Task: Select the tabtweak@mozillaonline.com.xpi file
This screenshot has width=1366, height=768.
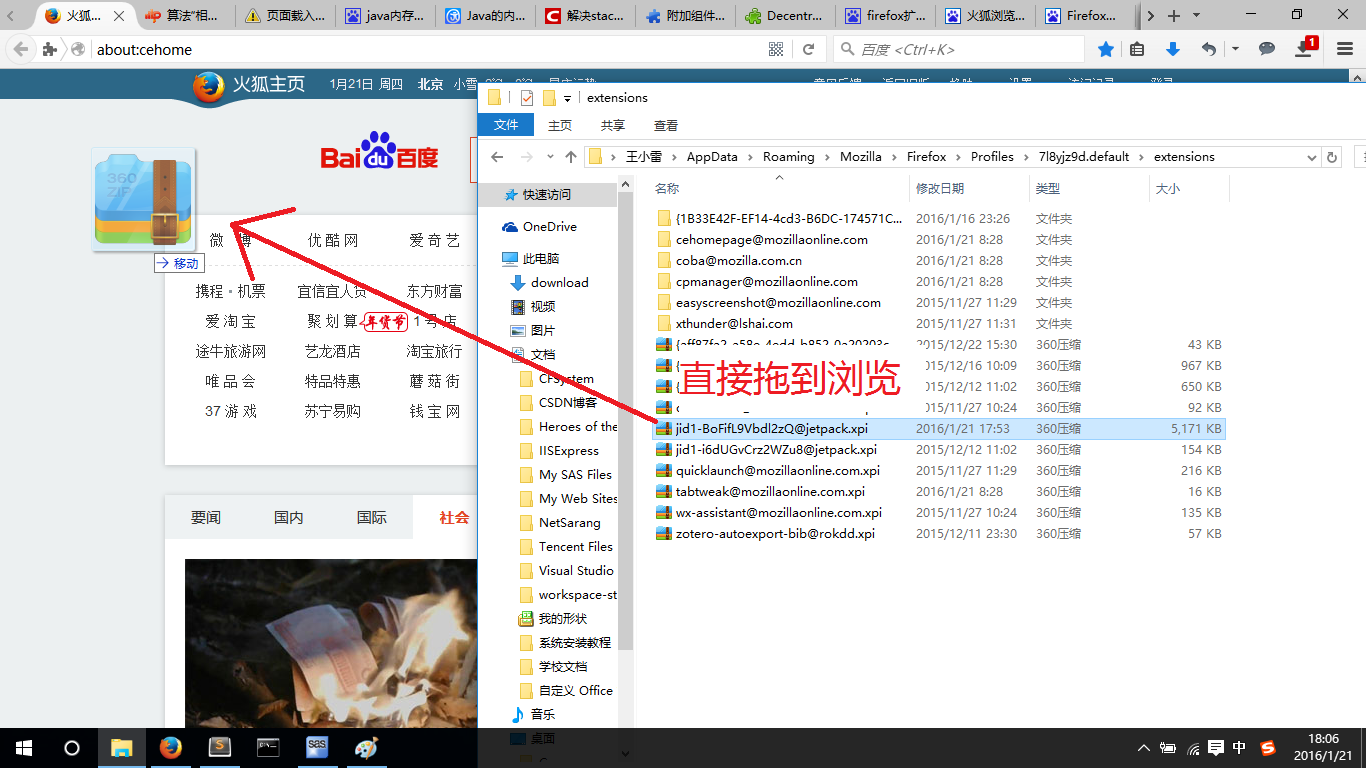Action: [770, 491]
